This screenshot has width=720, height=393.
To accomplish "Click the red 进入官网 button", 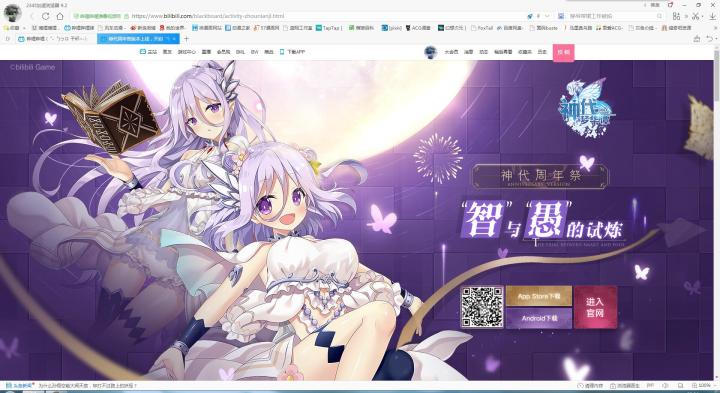I will tap(595, 307).
